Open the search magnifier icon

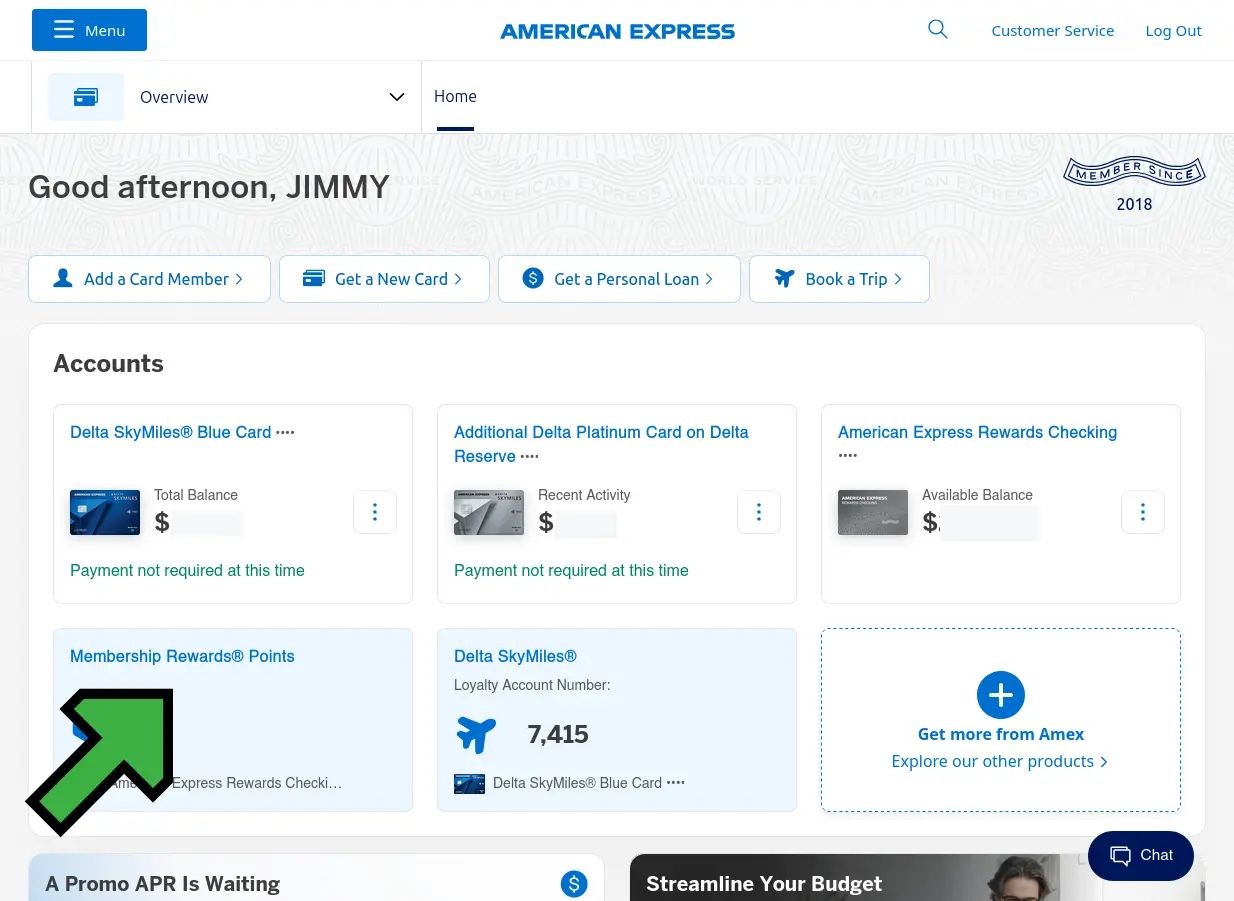click(937, 30)
